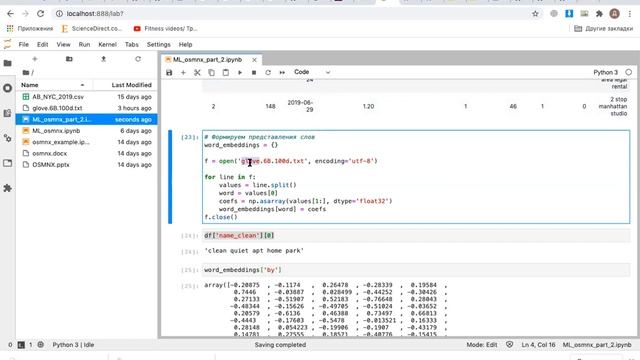Select the ML_osmnx_part_2.ipynb notebook tab

(x=207, y=60)
